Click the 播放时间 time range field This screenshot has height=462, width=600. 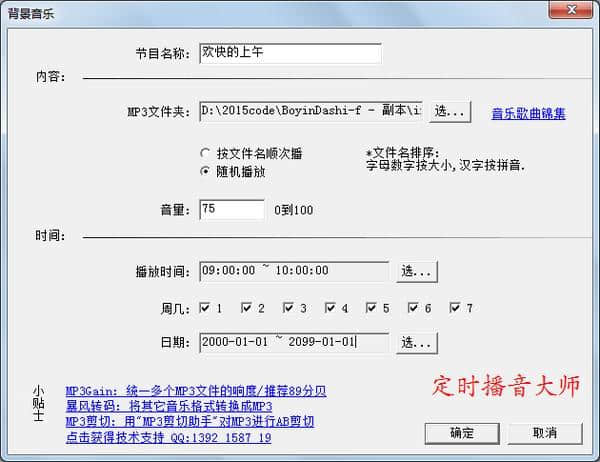click(294, 271)
